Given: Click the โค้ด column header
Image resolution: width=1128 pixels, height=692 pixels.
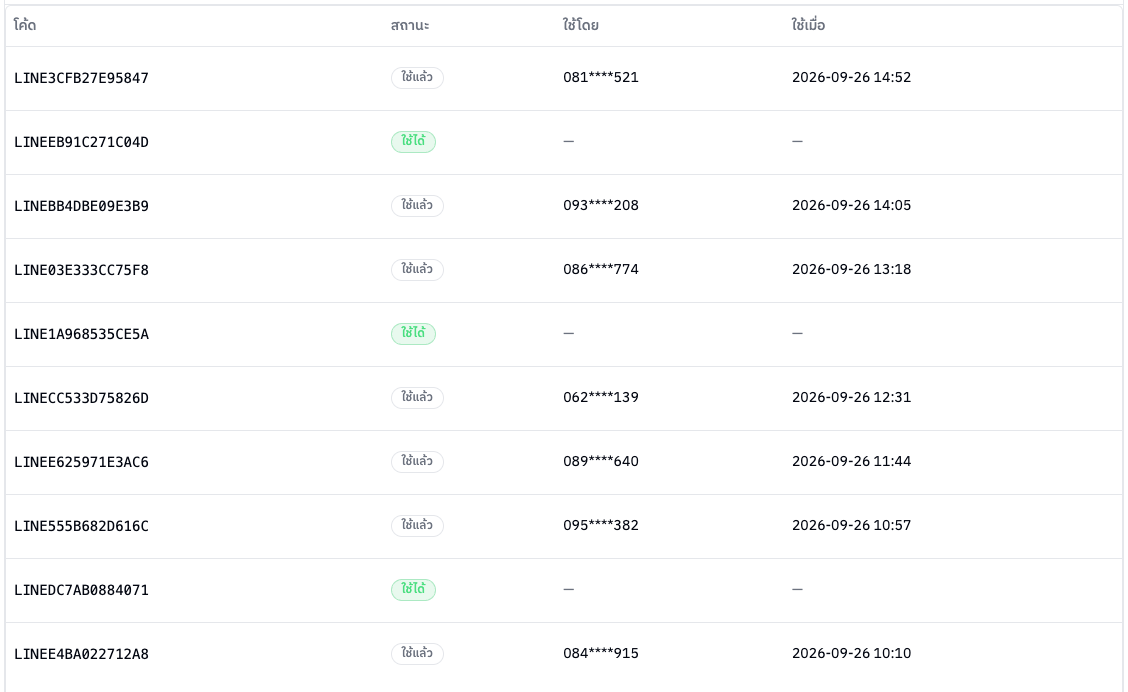Looking at the screenshot, I should coord(25,25).
